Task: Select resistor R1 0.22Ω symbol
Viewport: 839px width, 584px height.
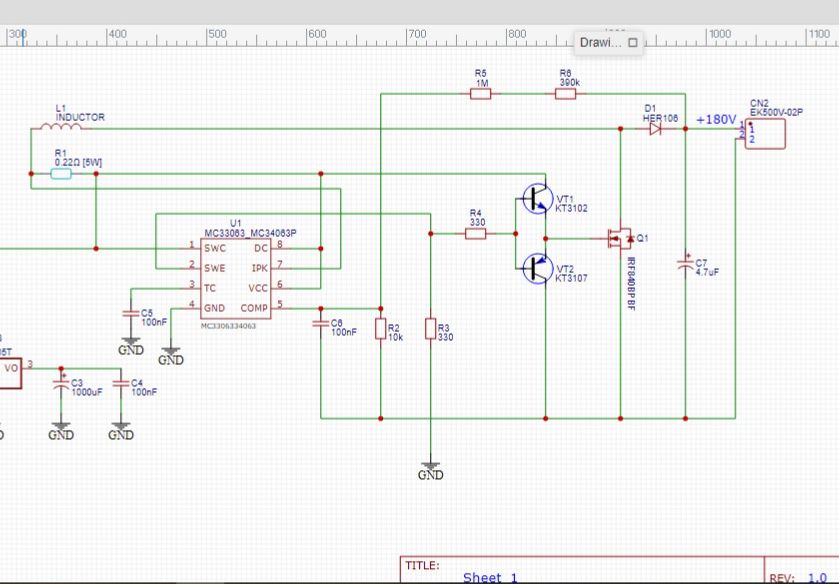Action: tap(61, 173)
